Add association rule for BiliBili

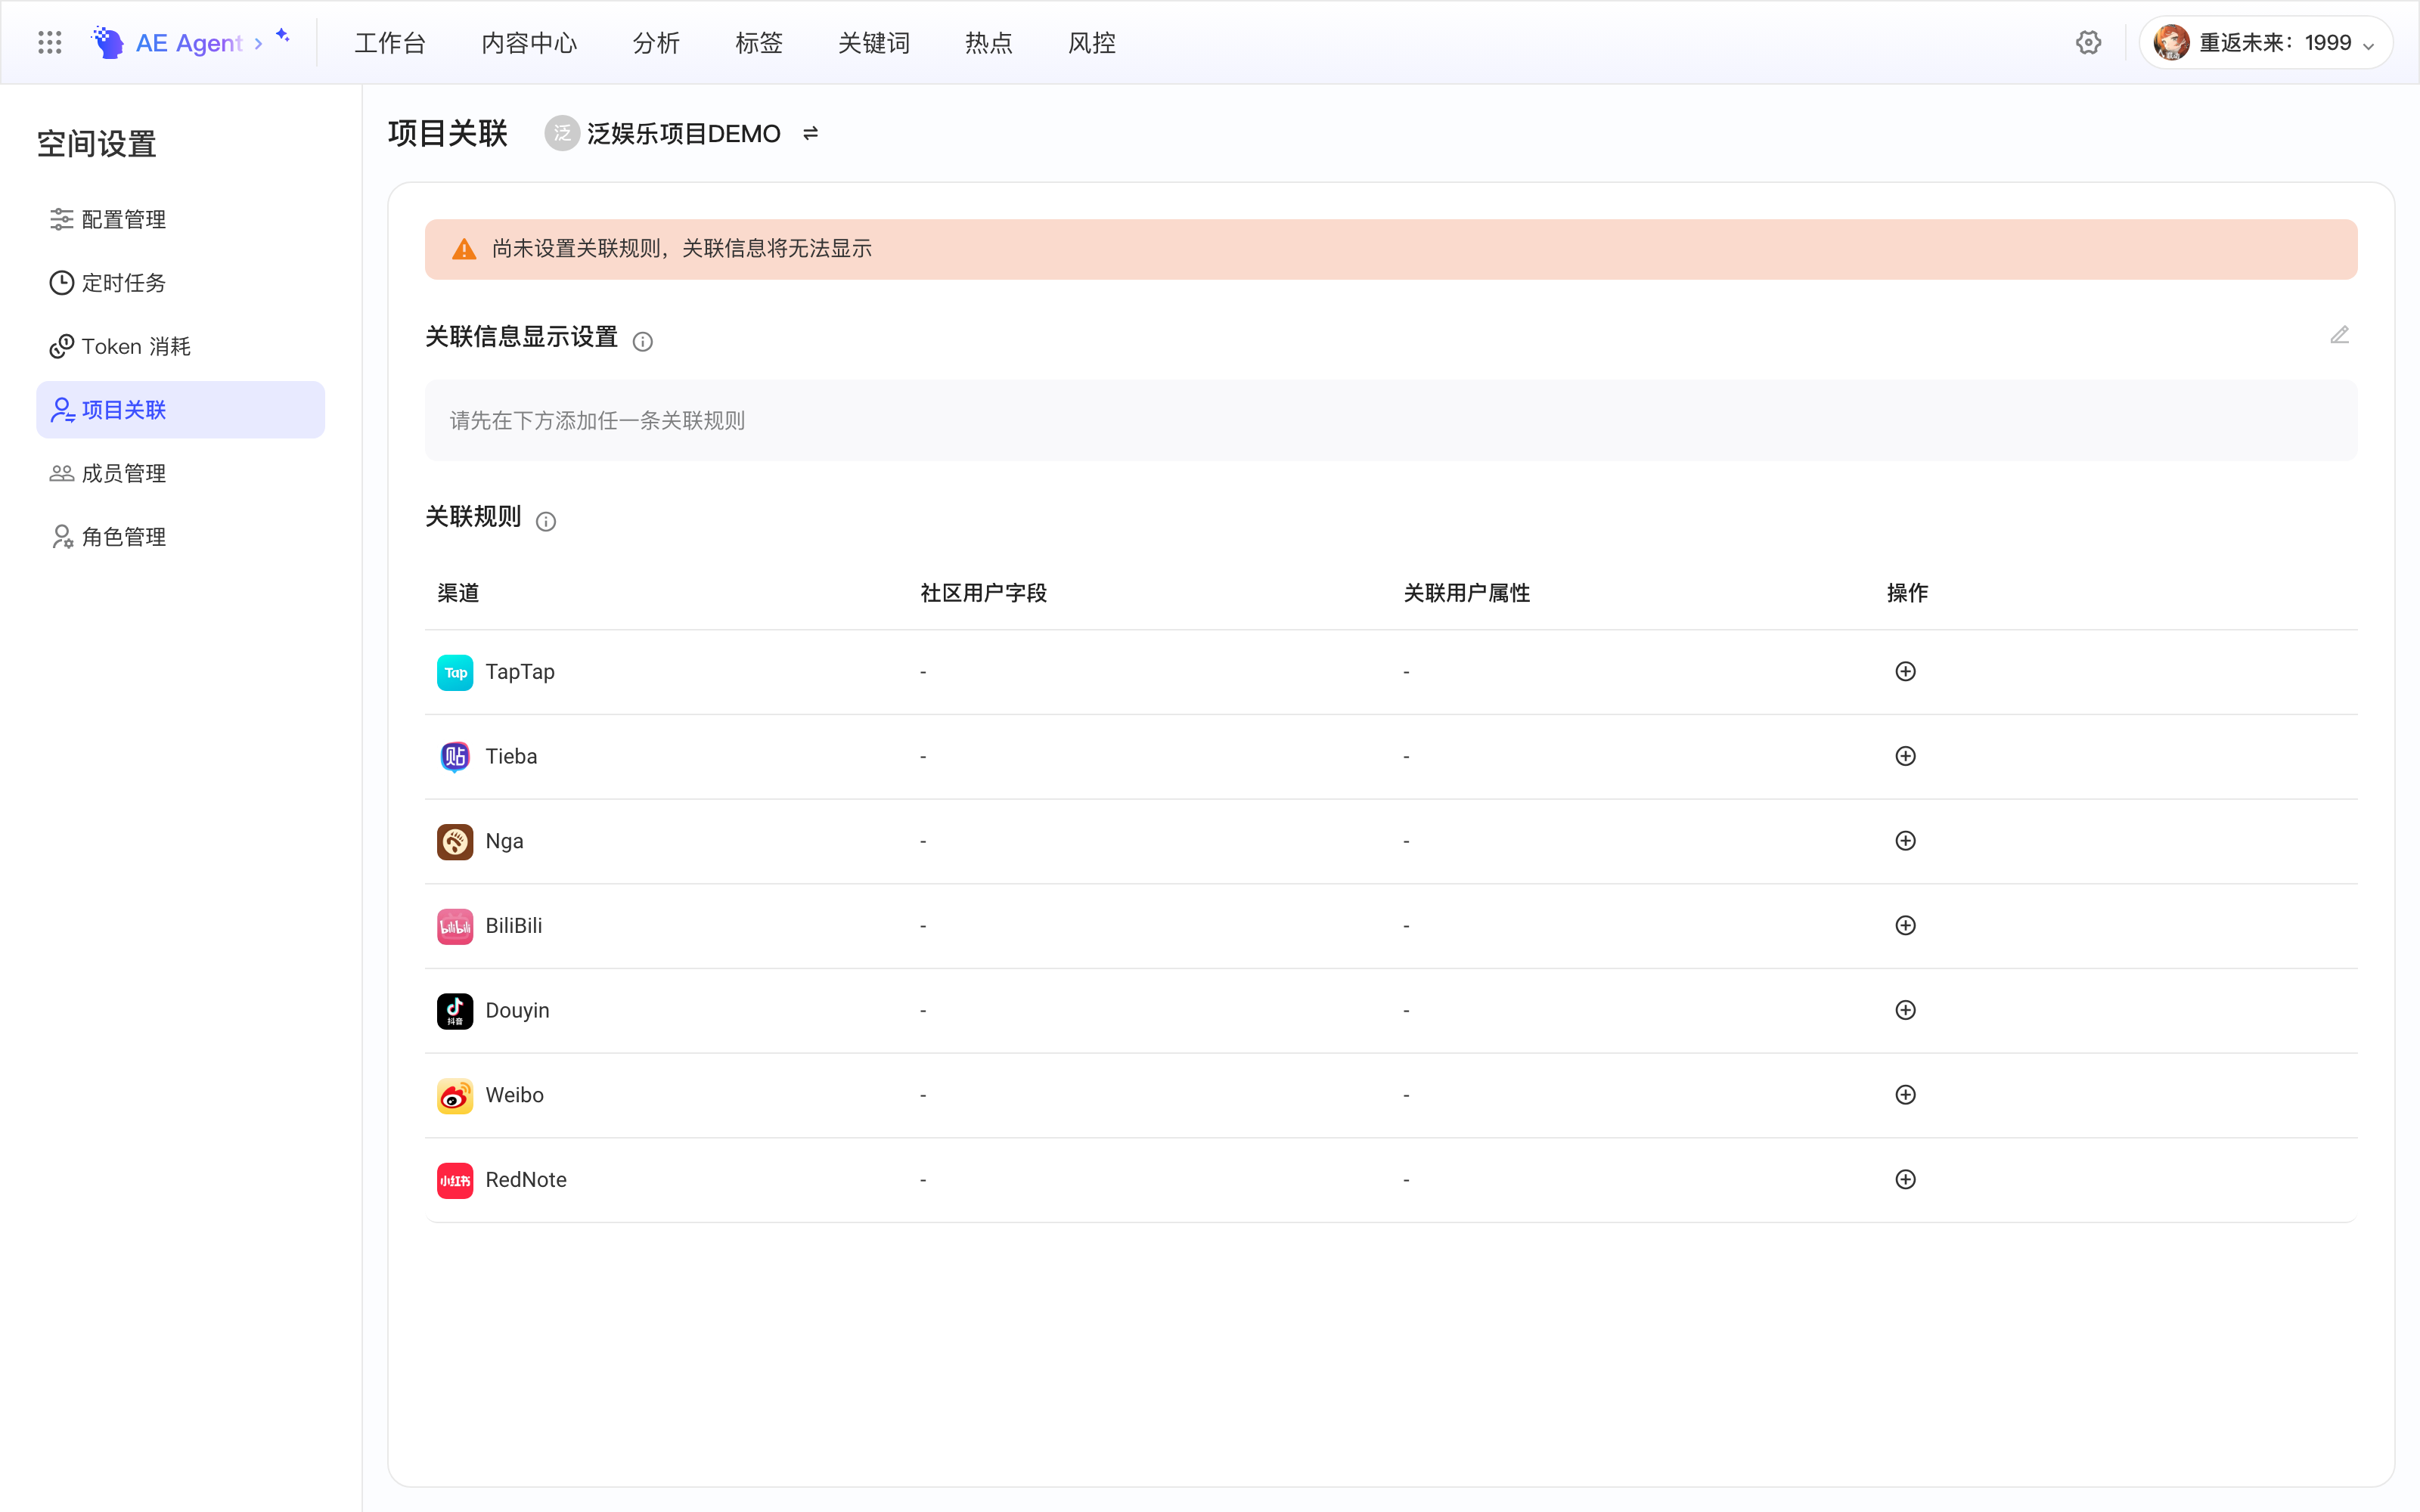tap(1905, 926)
